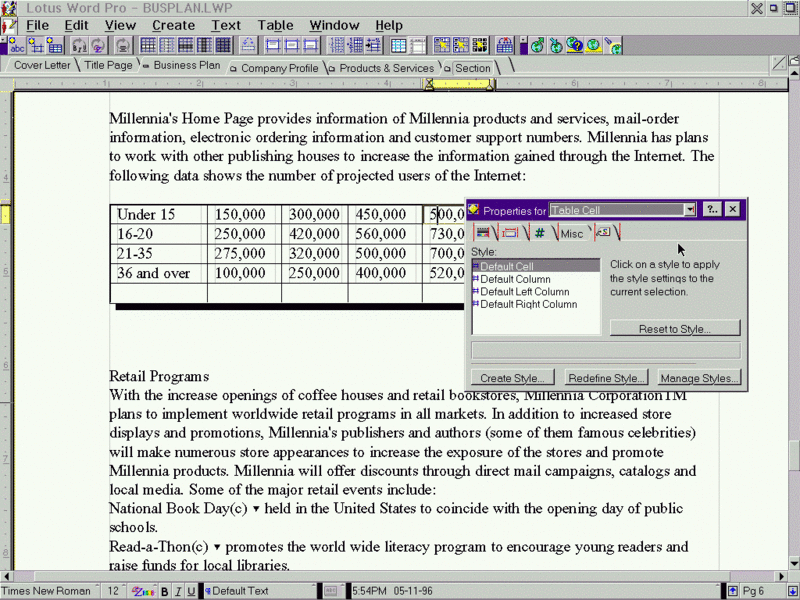Select the Default Cell style
The height and width of the screenshot is (600, 800).
click(536, 266)
